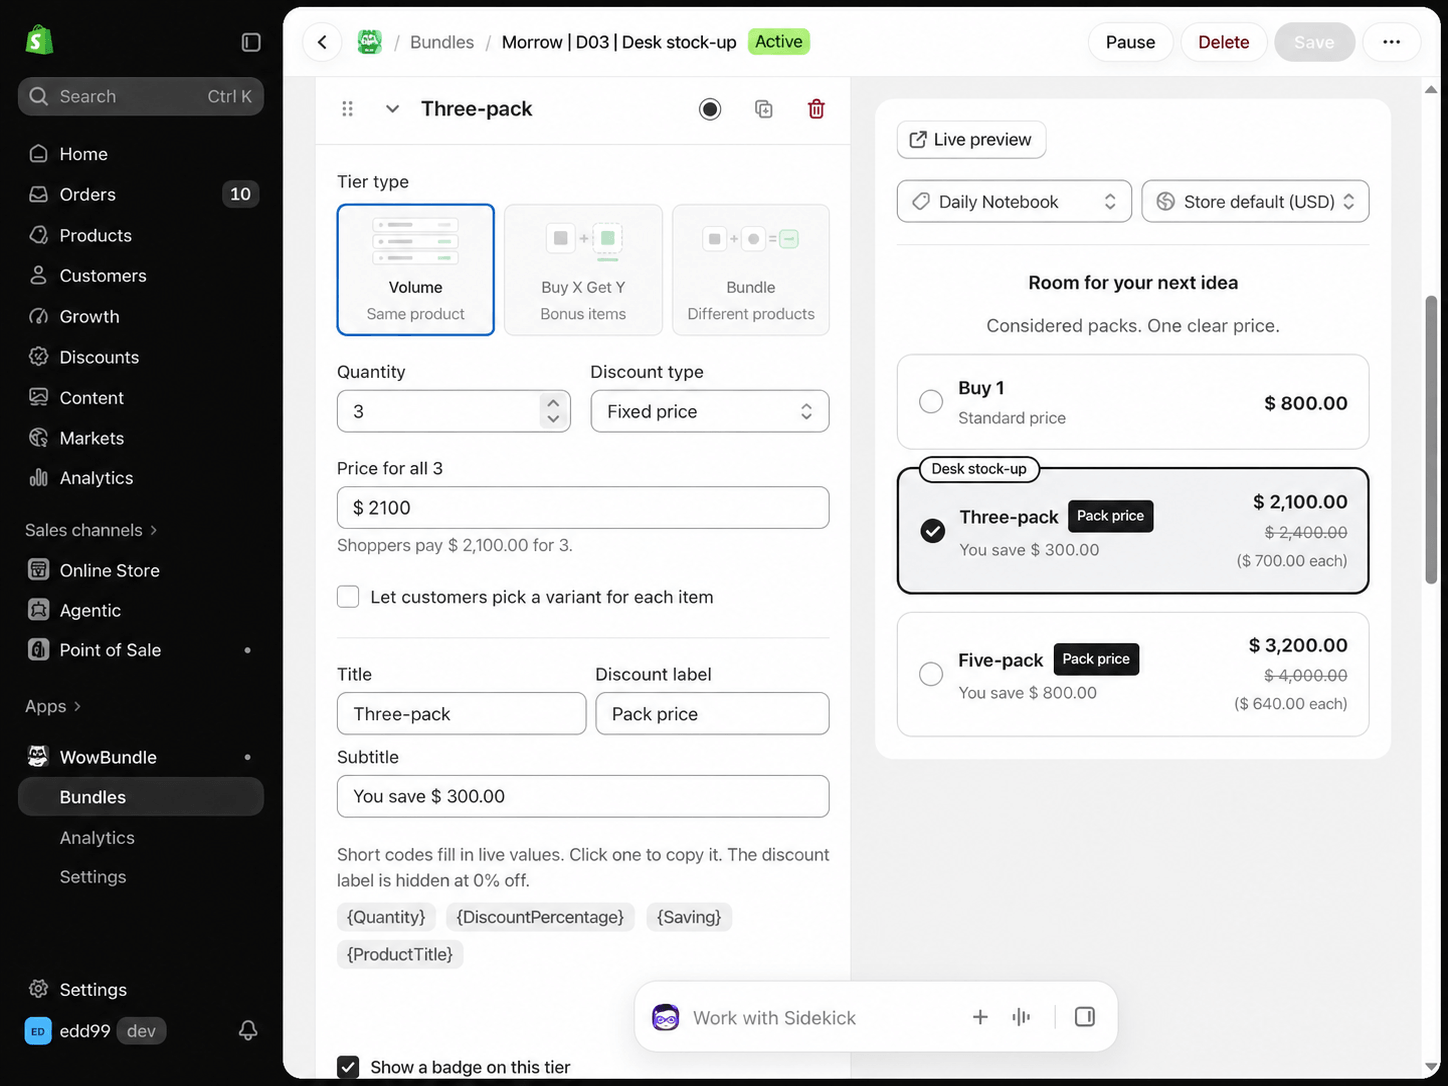Click the Pause button
The image size is (1448, 1086).
[1130, 42]
